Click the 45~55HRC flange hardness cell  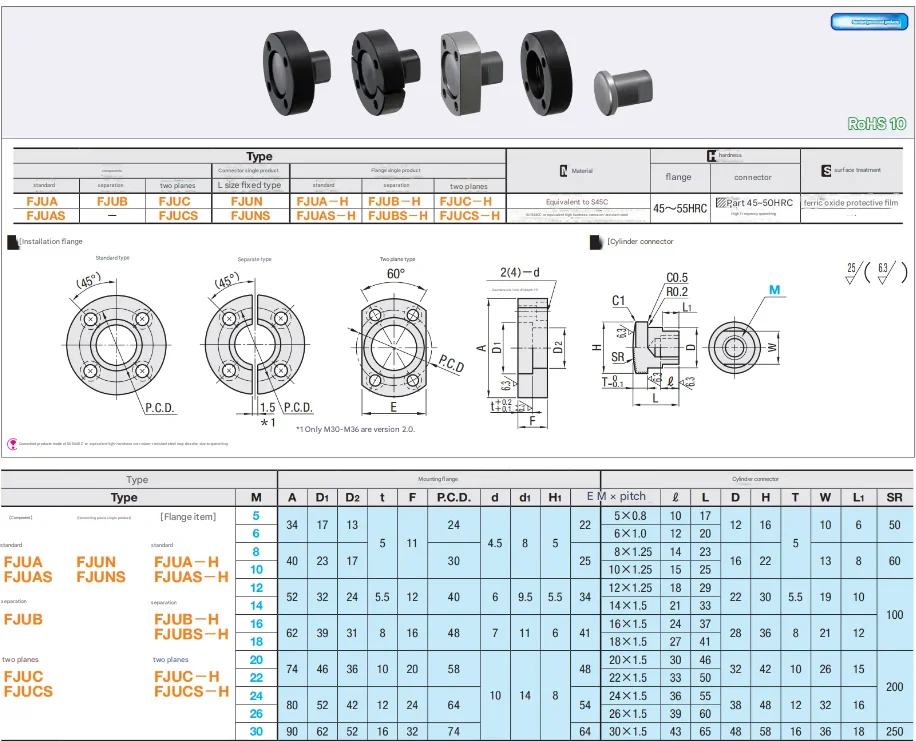coord(680,208)
